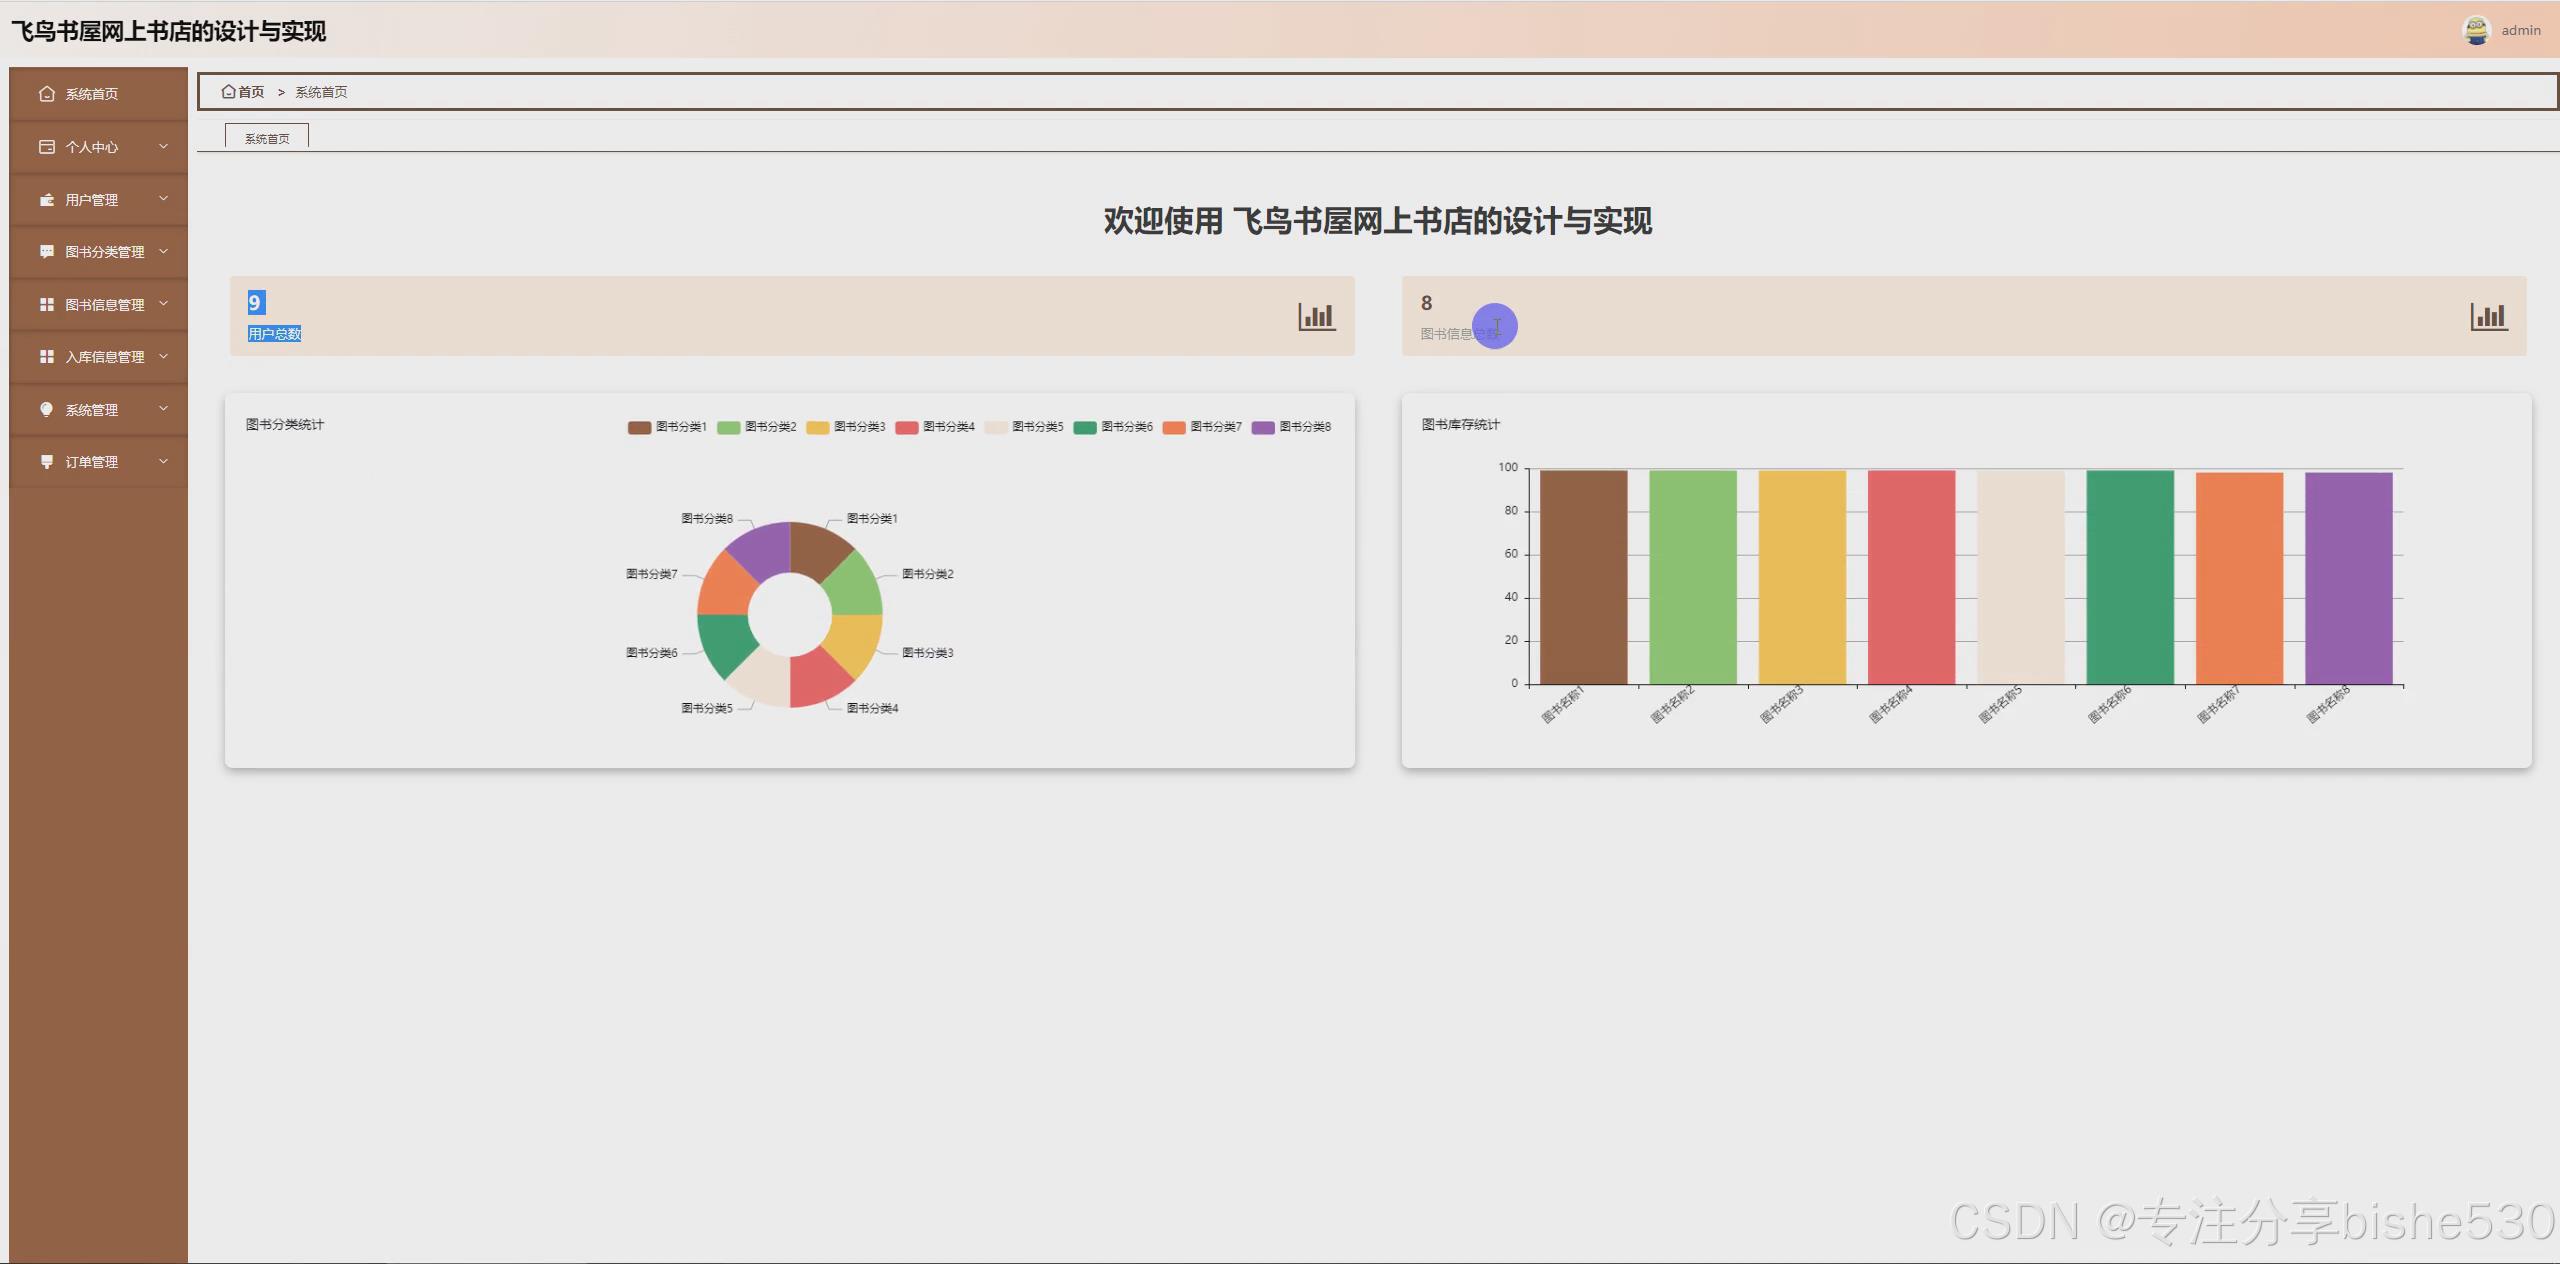Toggle 图书分类8 series in the legend
This screenshot has height=1264, width=2560.
click(x=1291, y=427)
